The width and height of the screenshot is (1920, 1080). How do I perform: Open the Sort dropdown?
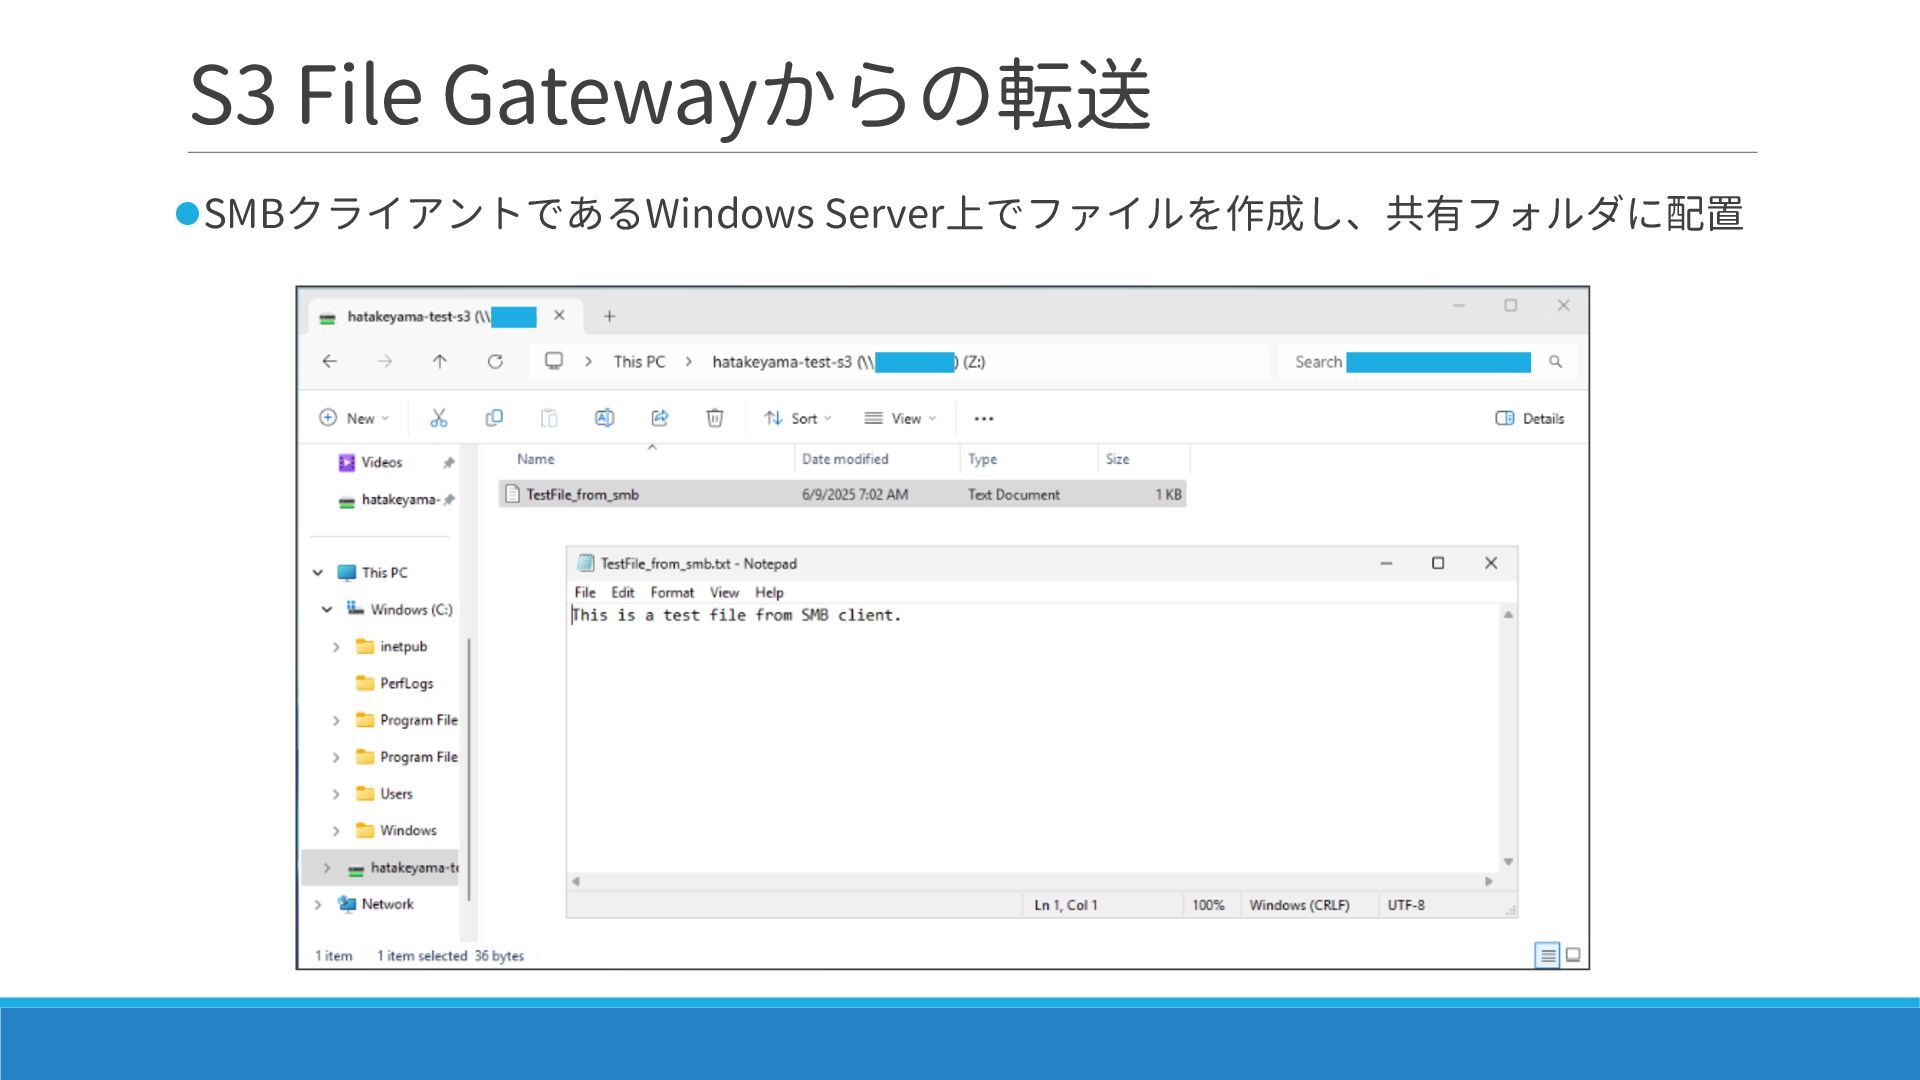798,418
